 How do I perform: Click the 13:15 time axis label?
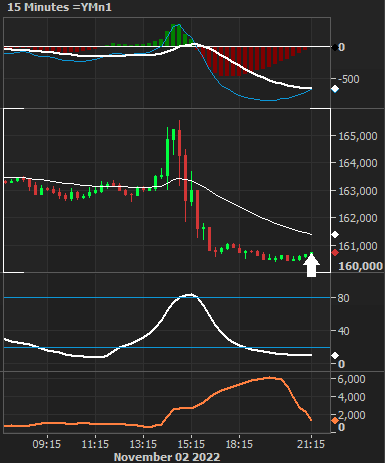point(143,444)
